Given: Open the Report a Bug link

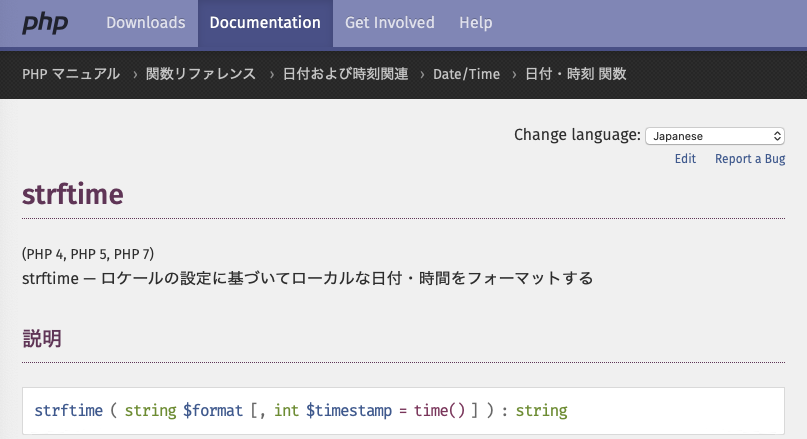Looking at the screenshot, I should (x=750, y=159).
